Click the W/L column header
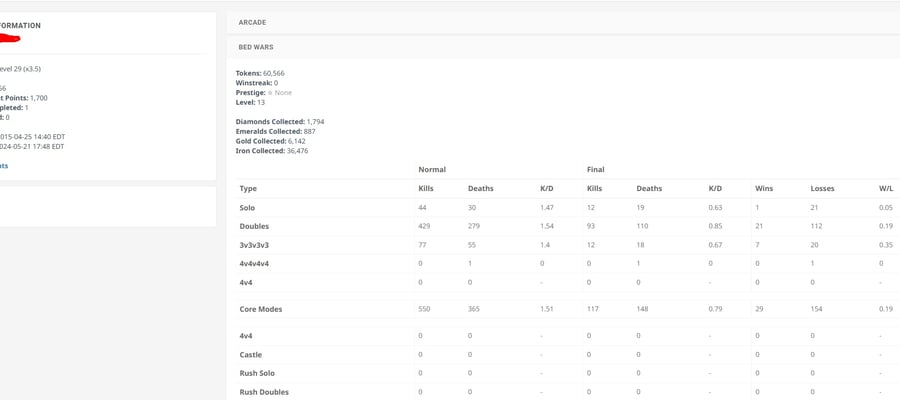The height and width of the screenshot is (400, 900). tap(885, 188)
